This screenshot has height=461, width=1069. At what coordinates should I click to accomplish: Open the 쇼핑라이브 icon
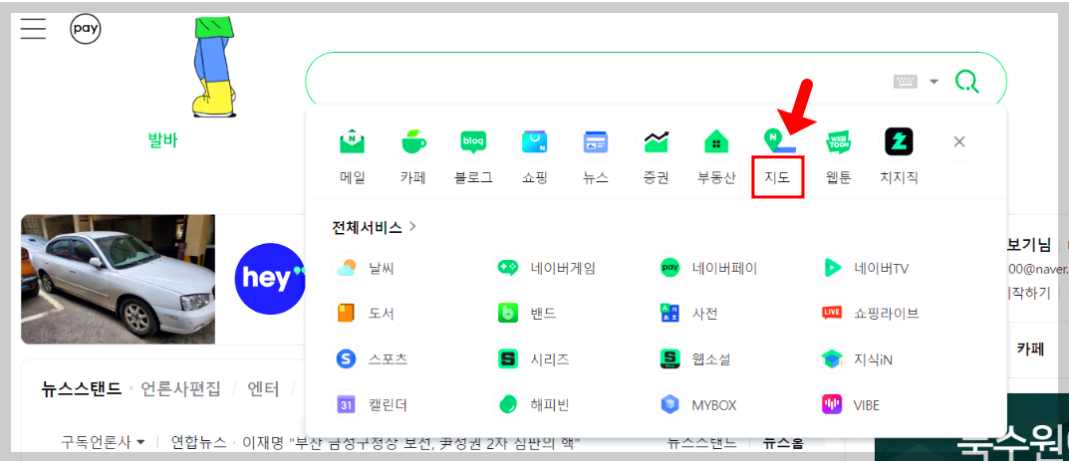pyautogui.click(x=831, y=313)
